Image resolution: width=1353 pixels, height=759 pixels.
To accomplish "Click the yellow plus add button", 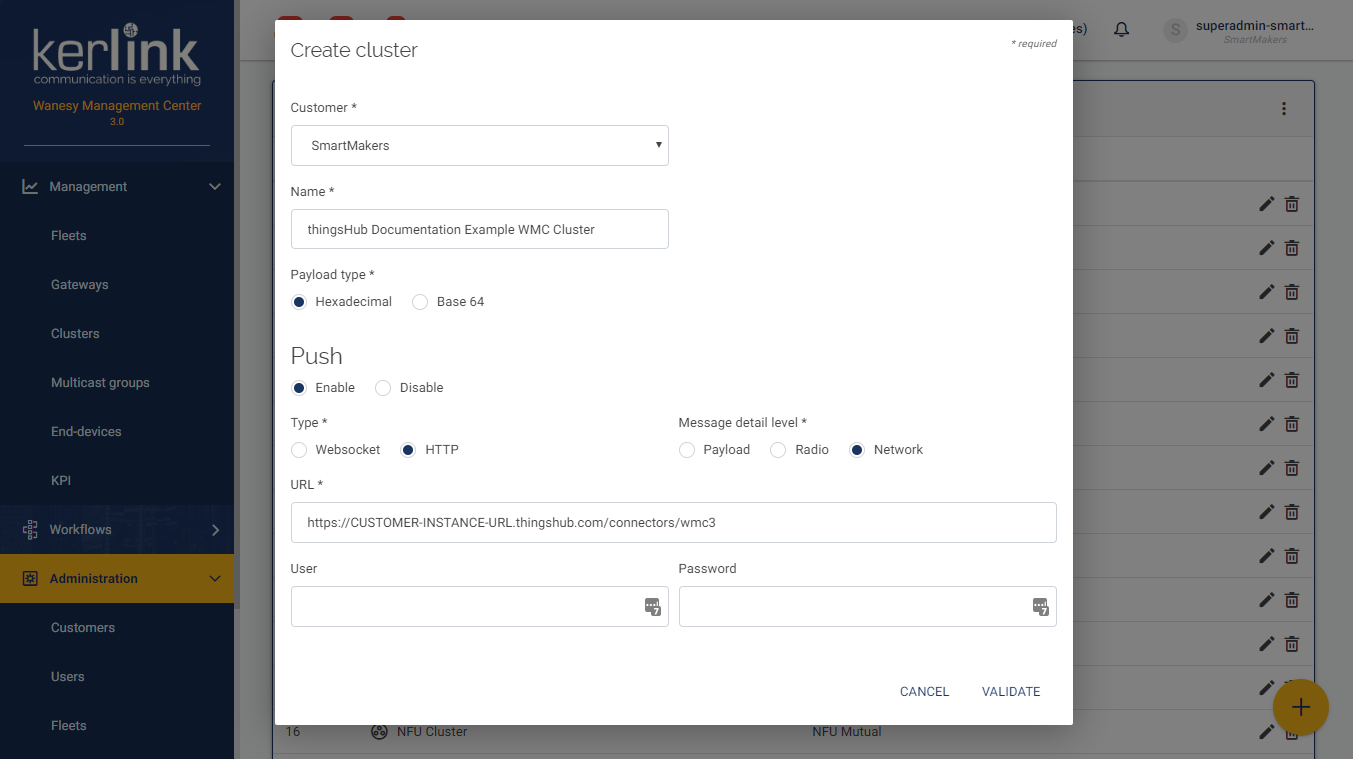I will click(x=1300, y=707).
